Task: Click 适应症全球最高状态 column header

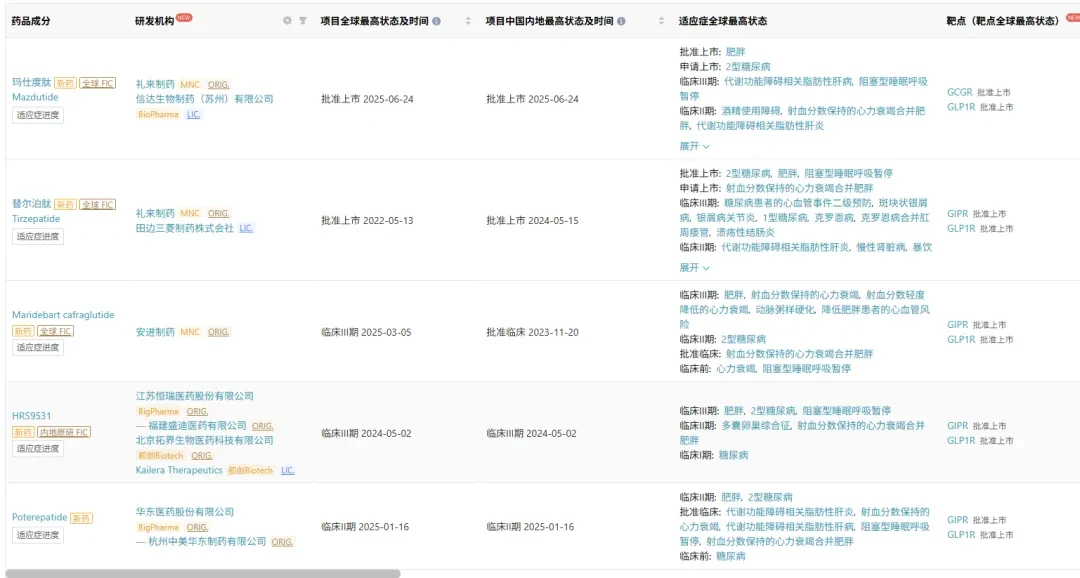Action: click(x=723, y=21)
